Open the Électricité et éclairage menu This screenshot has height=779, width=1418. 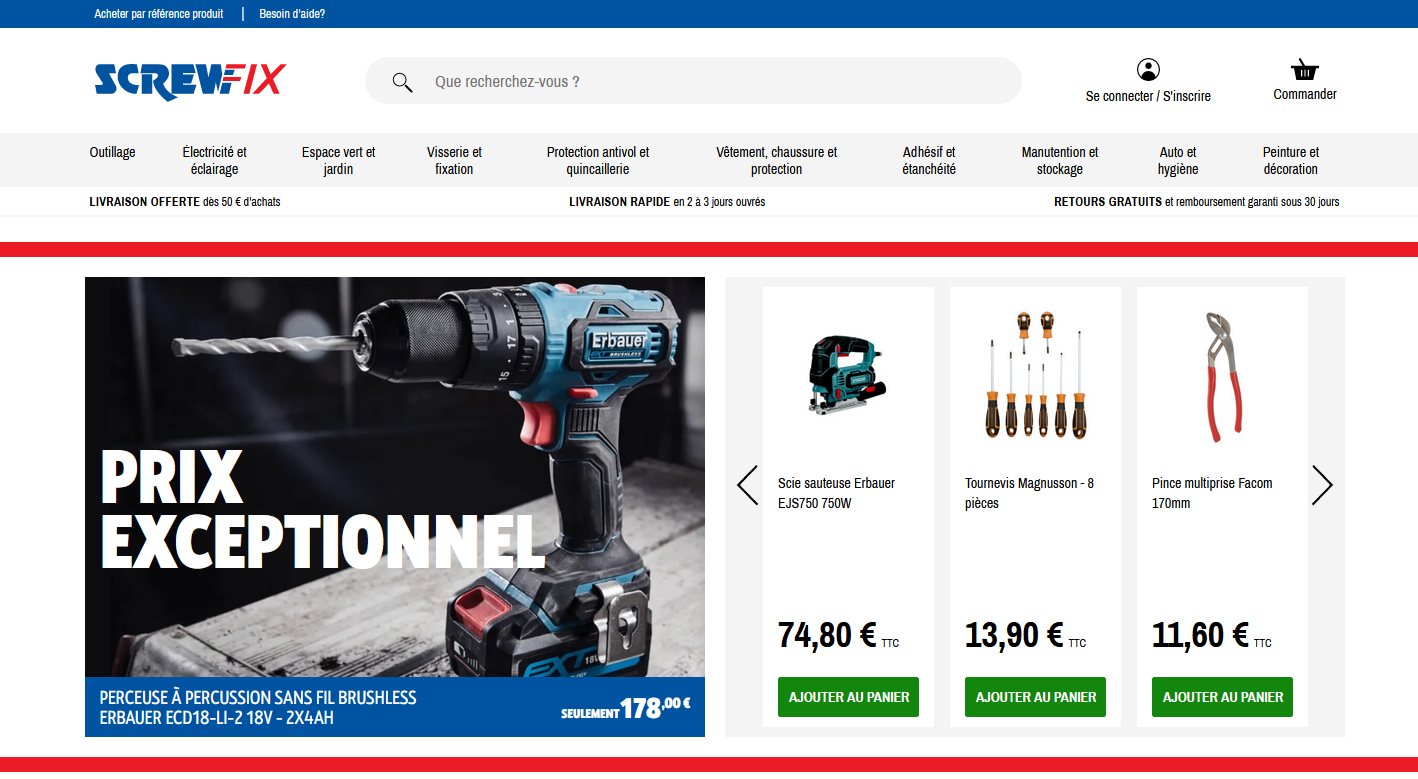point(213,160)
